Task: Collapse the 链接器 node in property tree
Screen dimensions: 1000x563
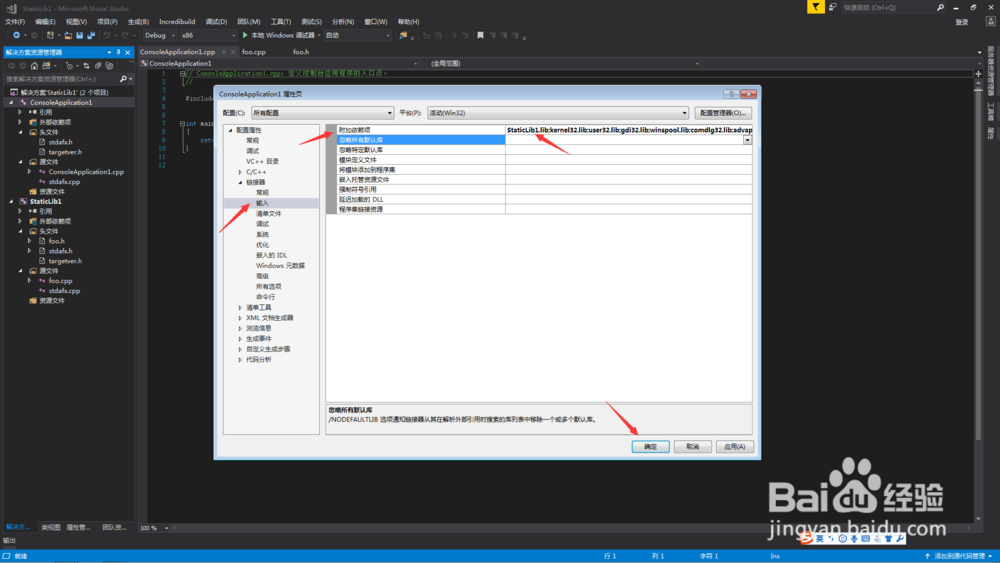Action: pyautogui.click(x=240, y=182)
